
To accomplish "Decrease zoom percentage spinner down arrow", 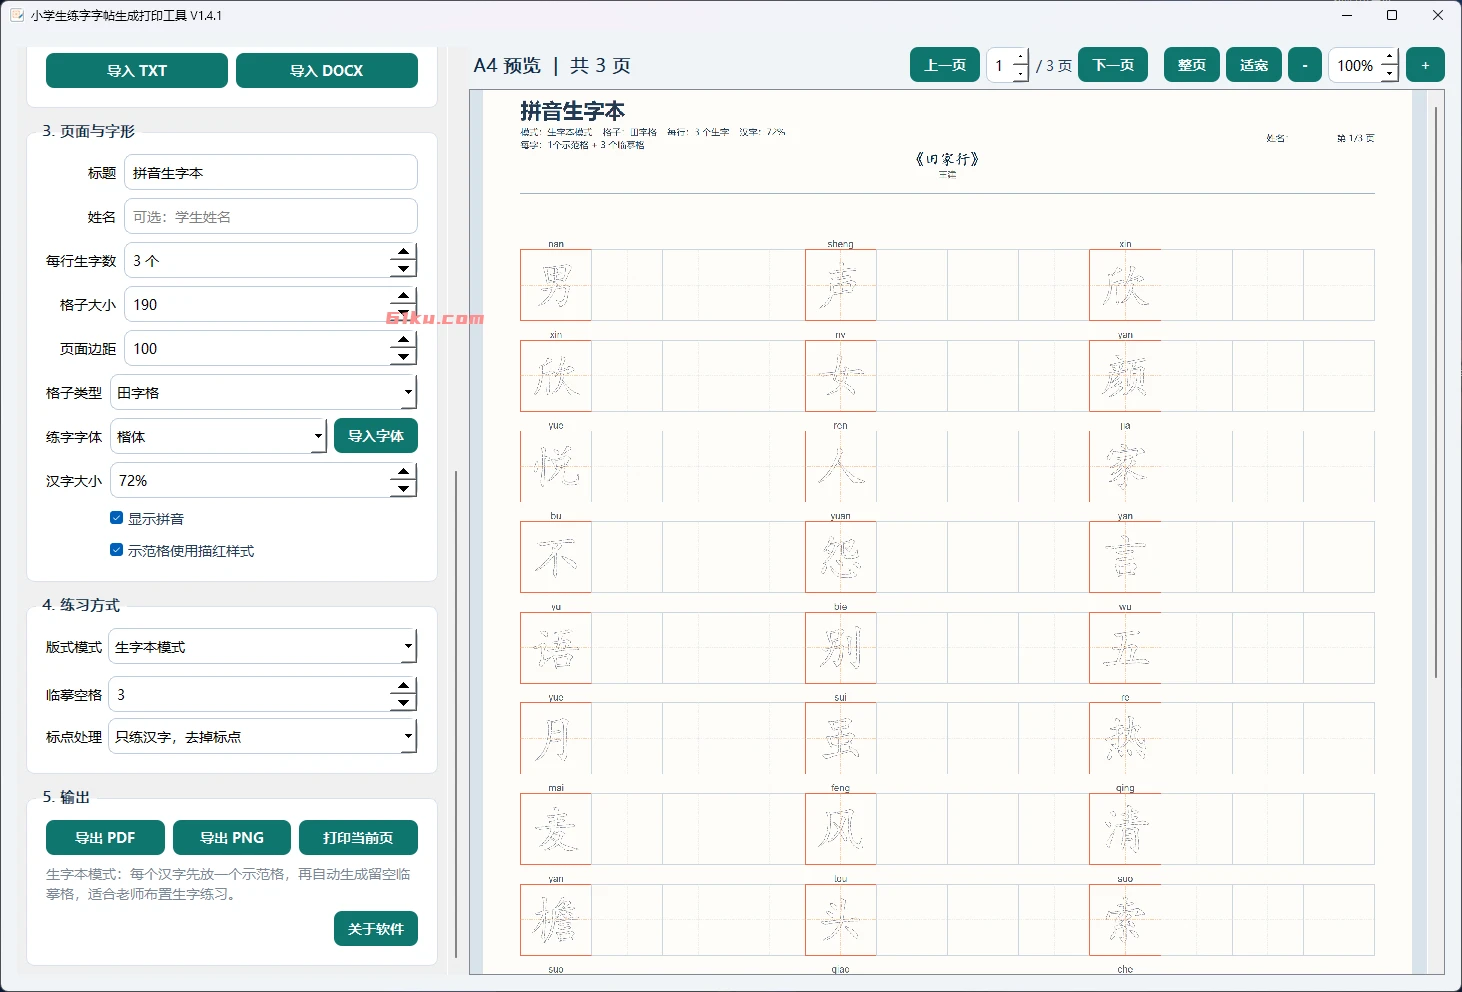I will [1389, 74].
